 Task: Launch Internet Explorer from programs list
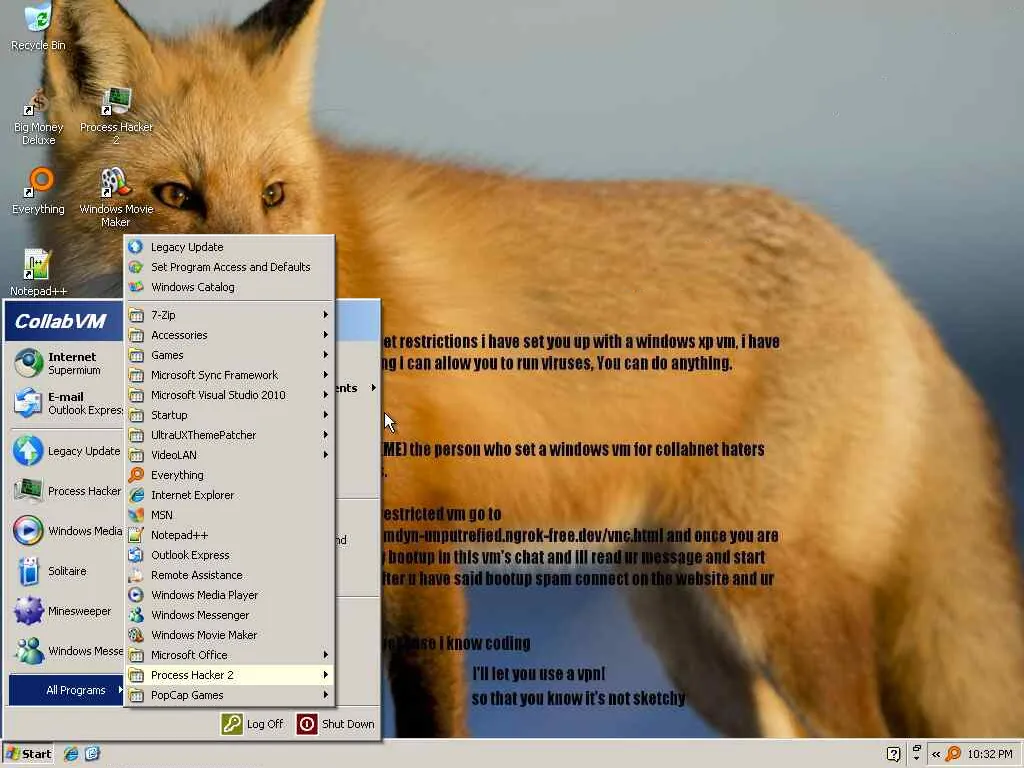coord(229,495)
